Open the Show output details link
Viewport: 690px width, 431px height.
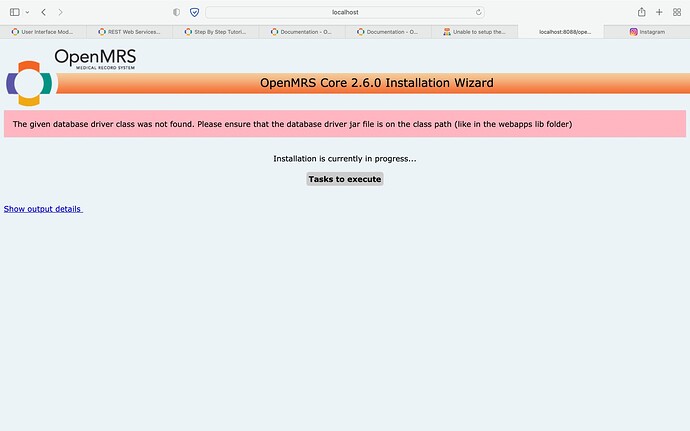click(43, 209)
